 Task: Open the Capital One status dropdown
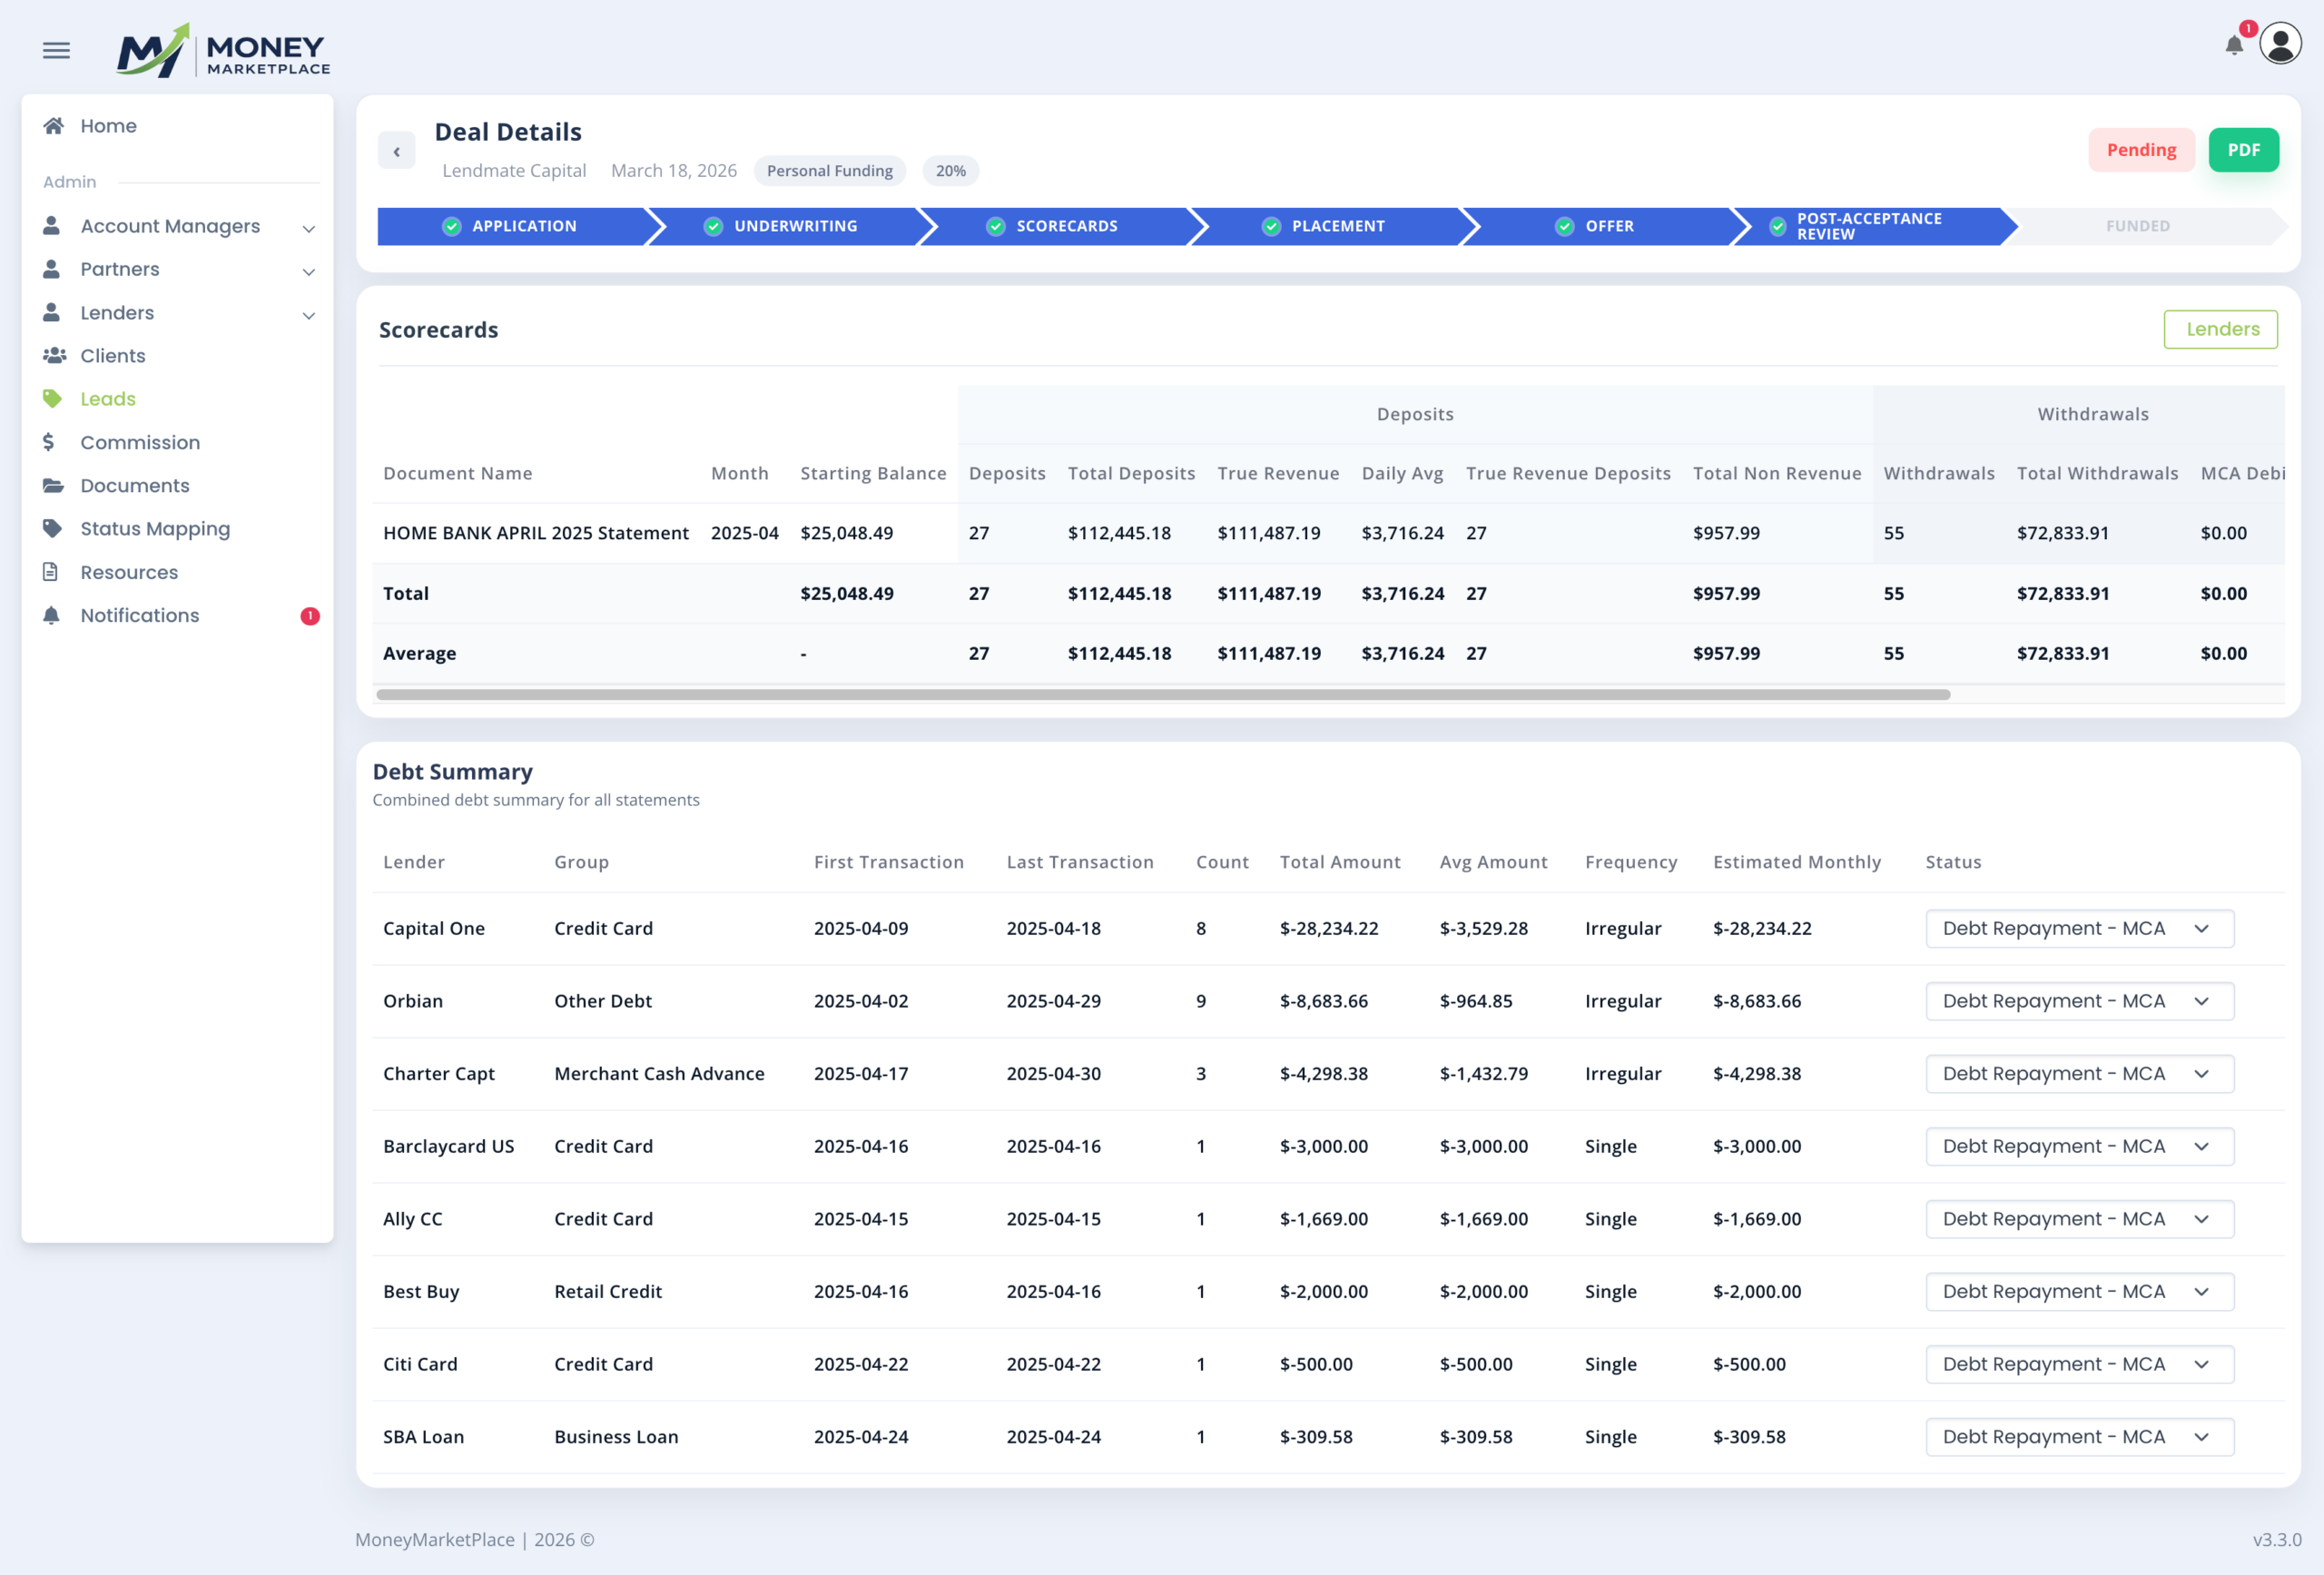pos(2079,928)
